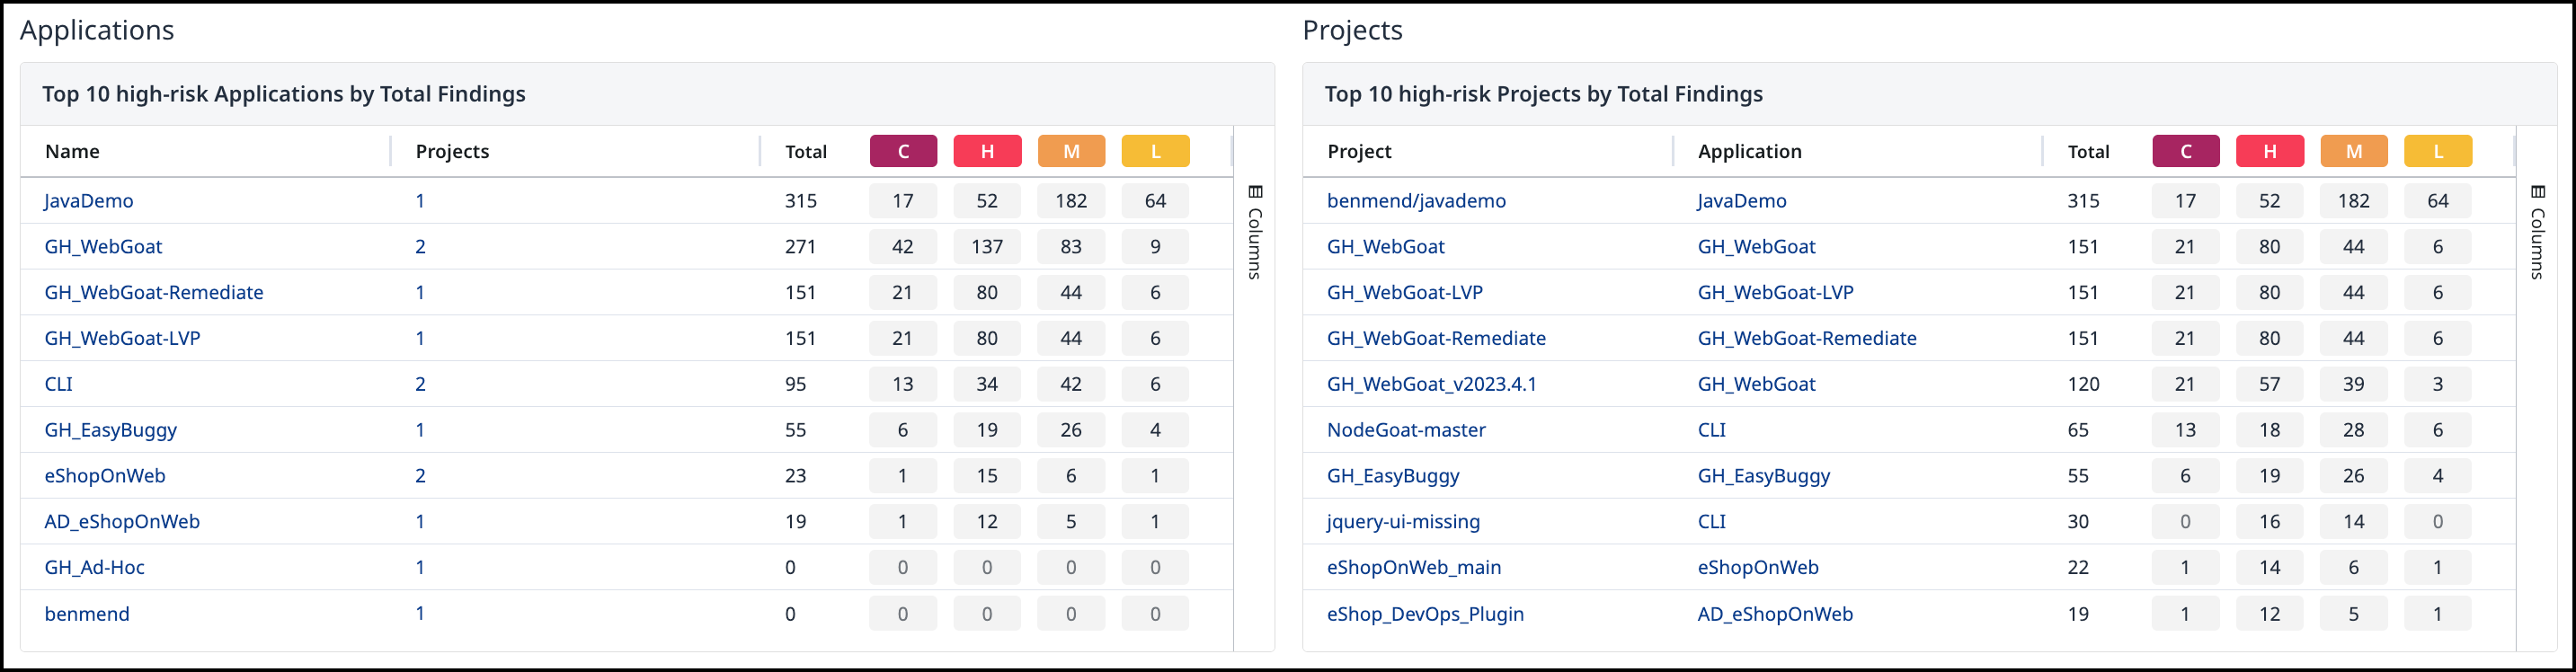Click Medium severity badge in Applications header
2576x672 pixels.
(x=1071, y=151)
